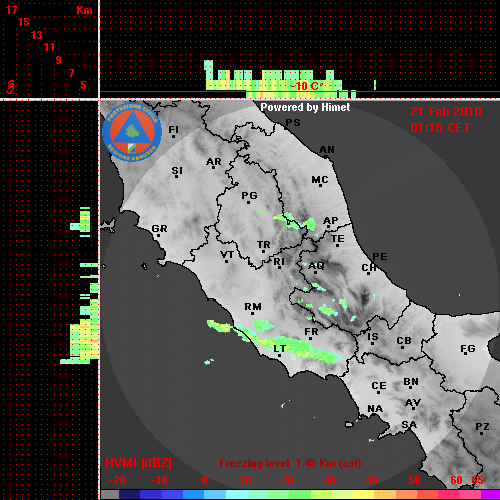This screenshot has height=500, width=500.
Task: Click the RM city label on map
Action: tap(253, 306)
